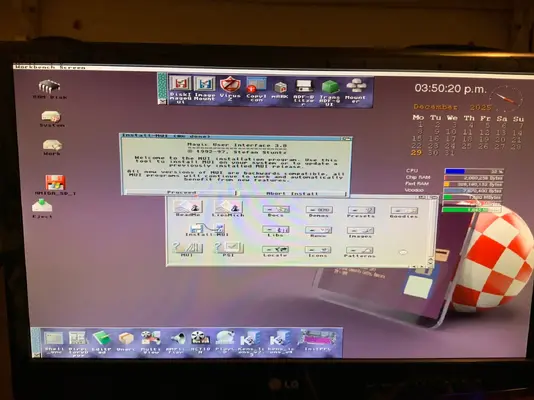Image resolution: width=534 pixels, height=400 pixels.
Task: Open the AMIGA_SD floppy disk icon
Action: (55, 185)
